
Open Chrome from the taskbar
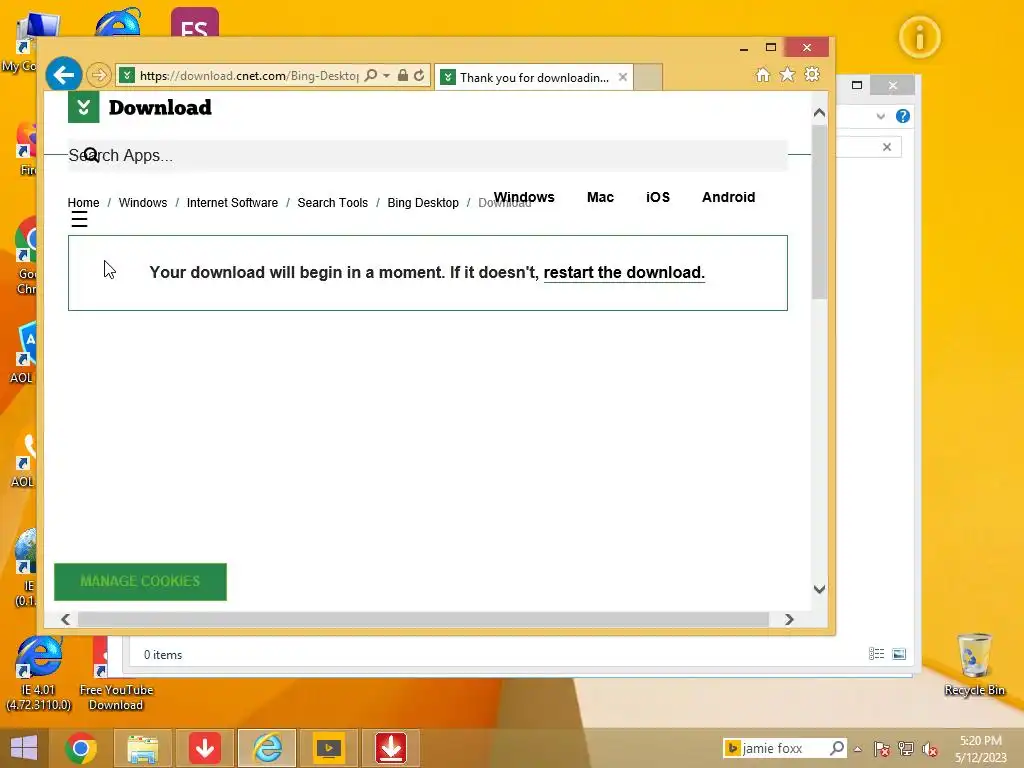point(81,748)
